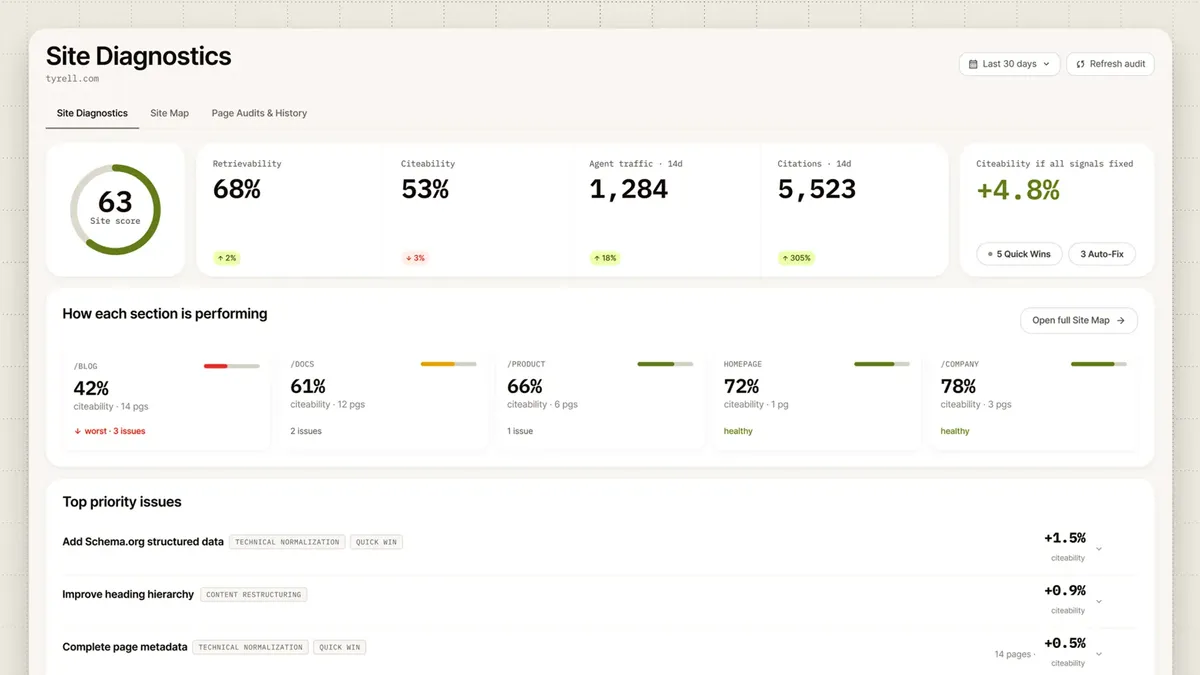Click the HOMEPAGE green progress bar

[882, 364]
